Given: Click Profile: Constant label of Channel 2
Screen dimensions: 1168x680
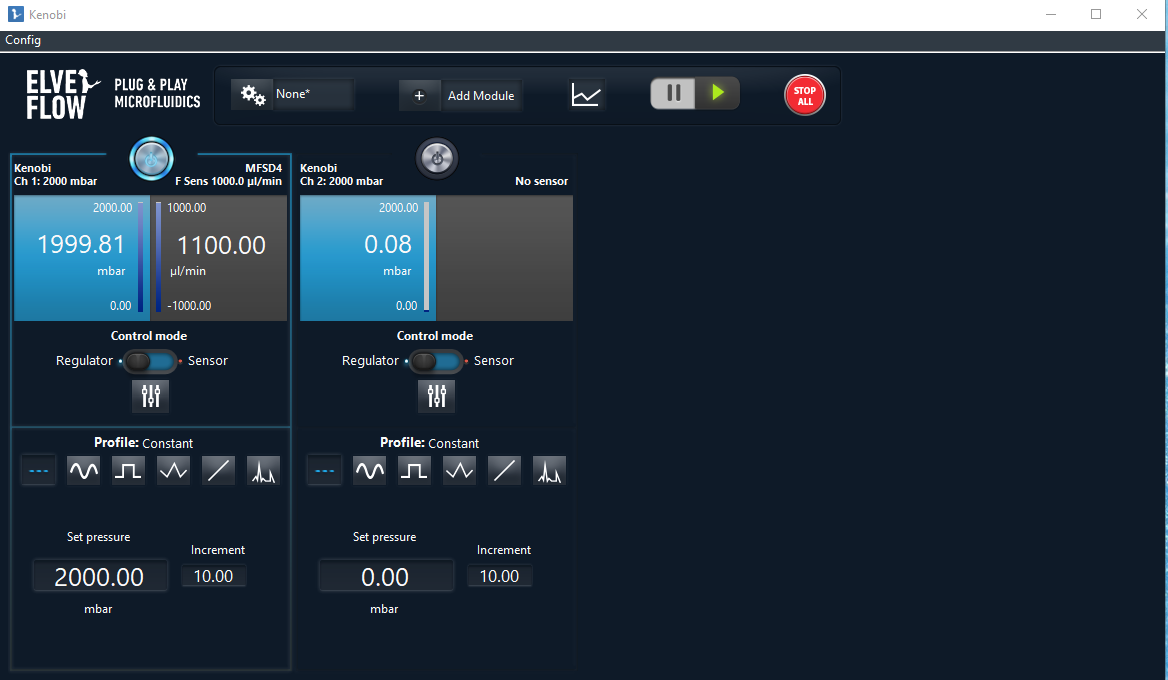Looking at the screenshot, I should point(430,443).
